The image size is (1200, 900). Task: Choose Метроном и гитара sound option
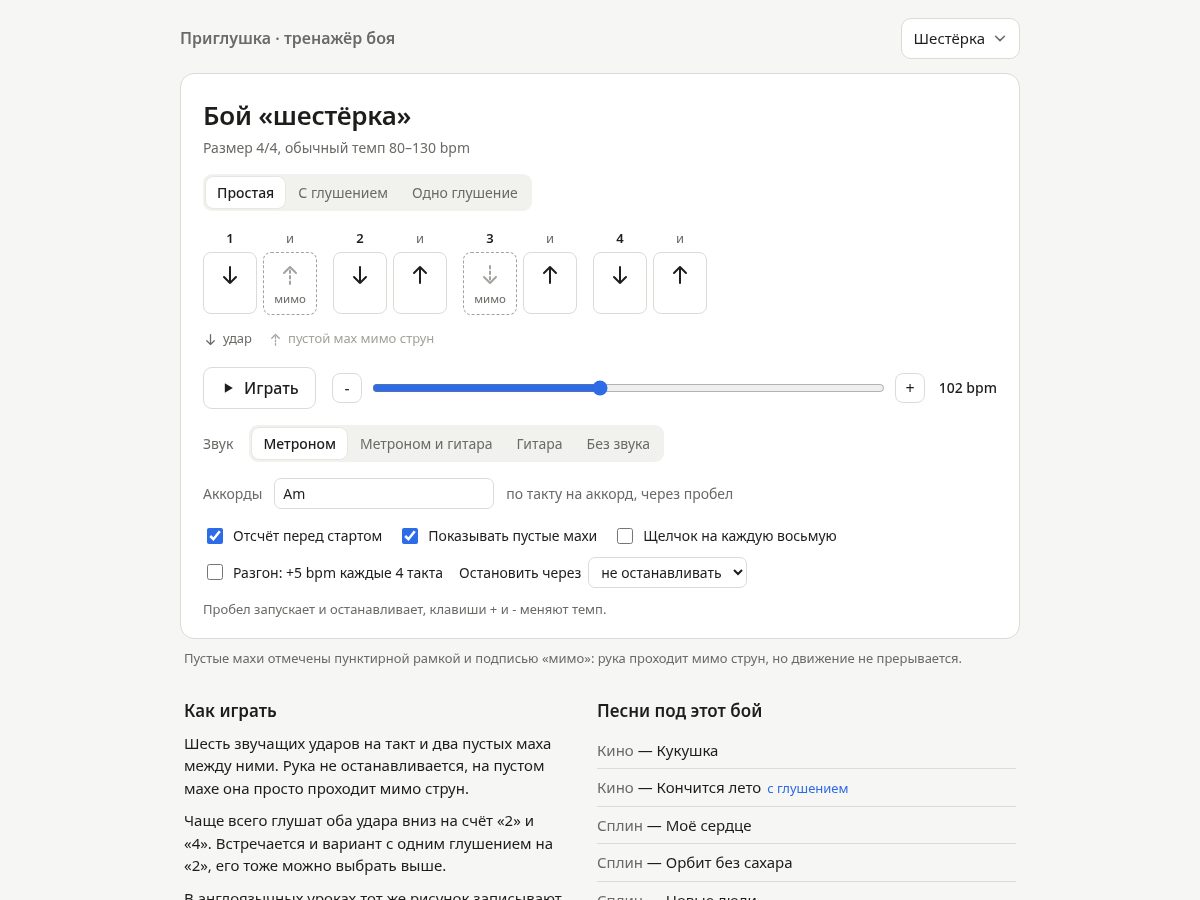[426, 444]
